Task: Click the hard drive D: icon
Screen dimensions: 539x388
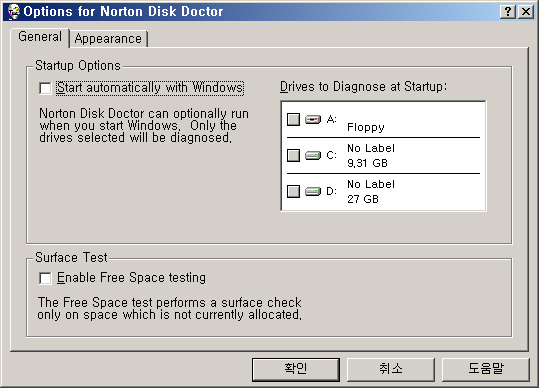Action: (x=313, y=191)
